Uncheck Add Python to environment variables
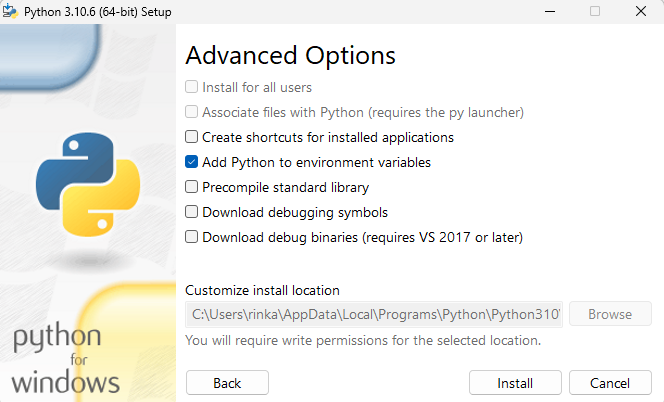Image resolution: width=664 pixels, height=402 pixels. [192, 162]
